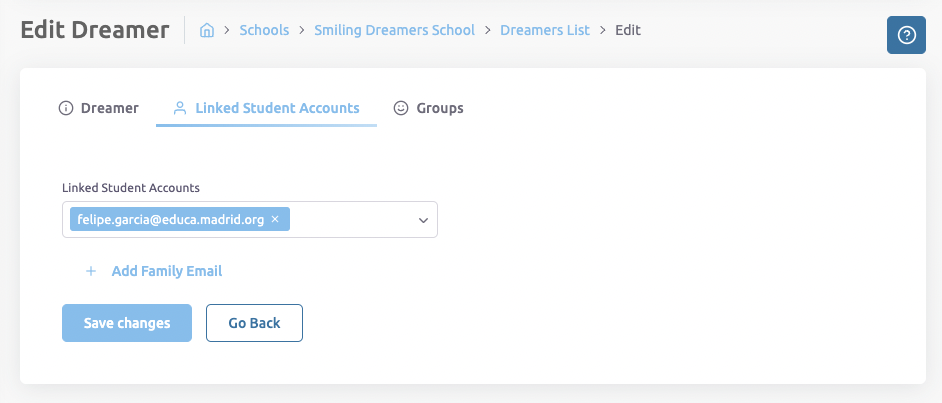942x403 pixels.
Task: Remove felipe.garcia@educa.madrid.org tag with its x
Action: point(275,219)
